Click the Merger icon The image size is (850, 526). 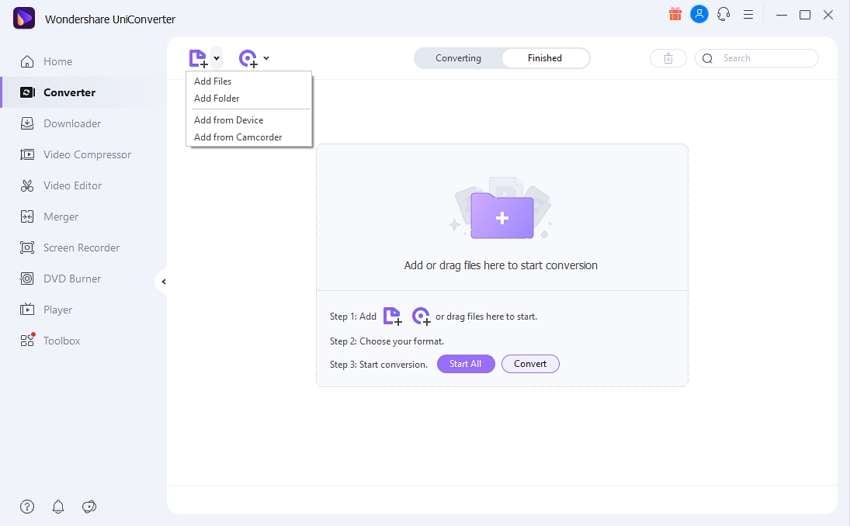point(27,216)
